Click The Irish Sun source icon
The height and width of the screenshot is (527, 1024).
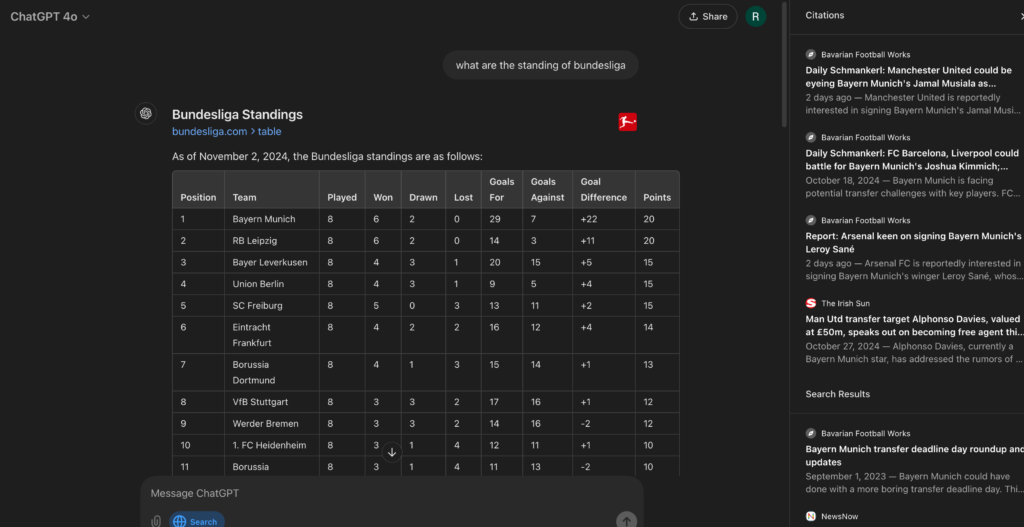tap(811, 303)
